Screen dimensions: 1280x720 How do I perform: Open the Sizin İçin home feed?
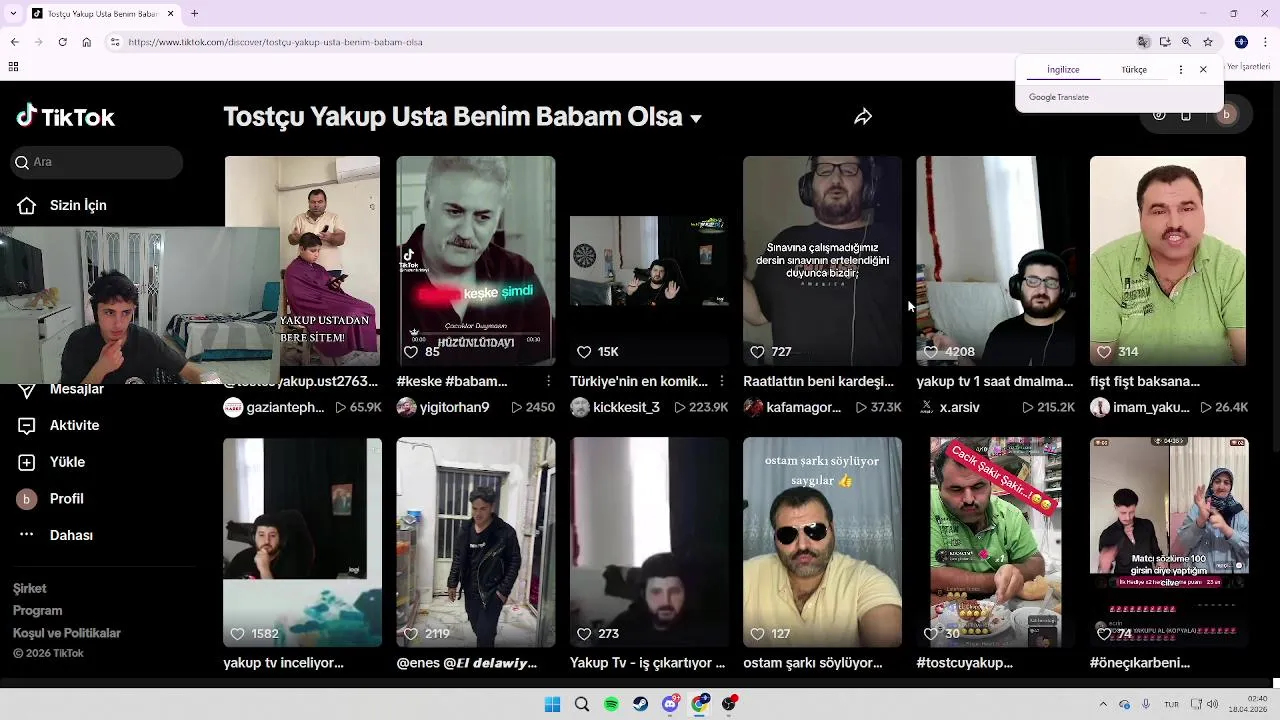click(62, 205)
